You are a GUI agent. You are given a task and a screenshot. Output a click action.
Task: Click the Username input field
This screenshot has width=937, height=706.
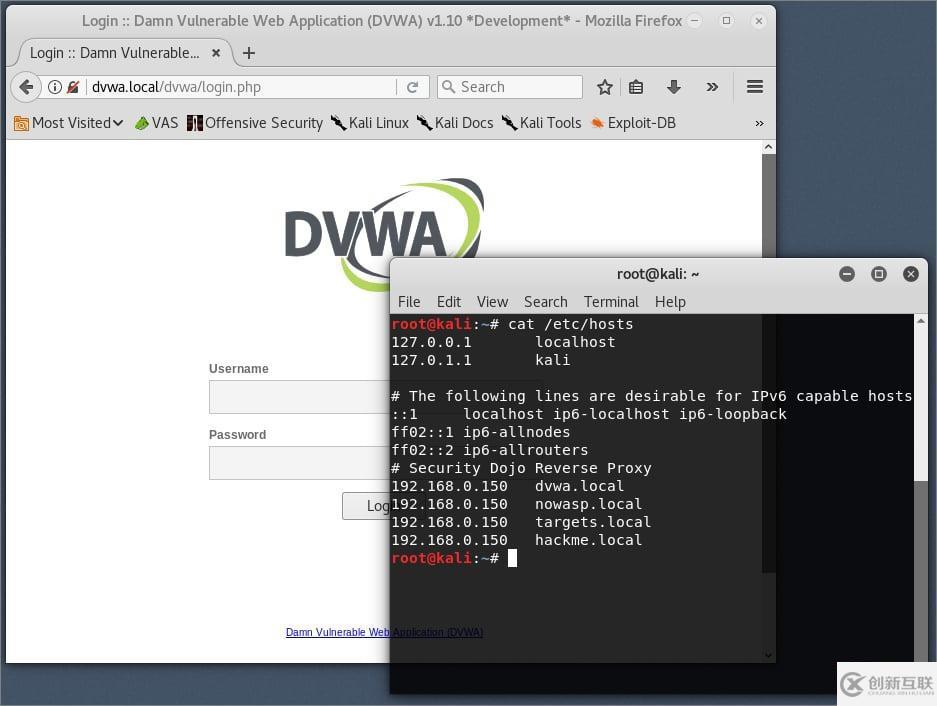[299, 397]
